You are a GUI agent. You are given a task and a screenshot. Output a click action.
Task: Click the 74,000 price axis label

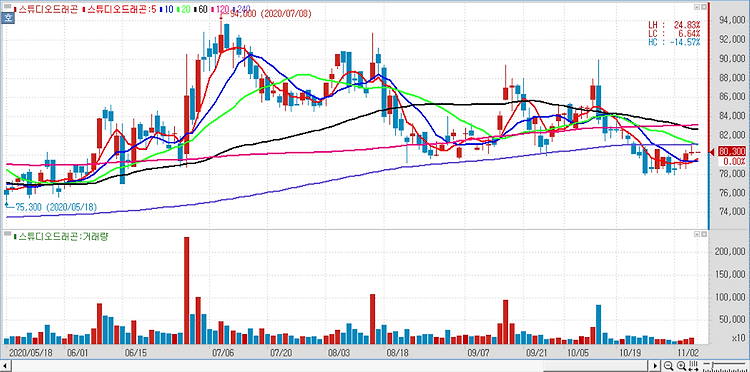[732, 212]
